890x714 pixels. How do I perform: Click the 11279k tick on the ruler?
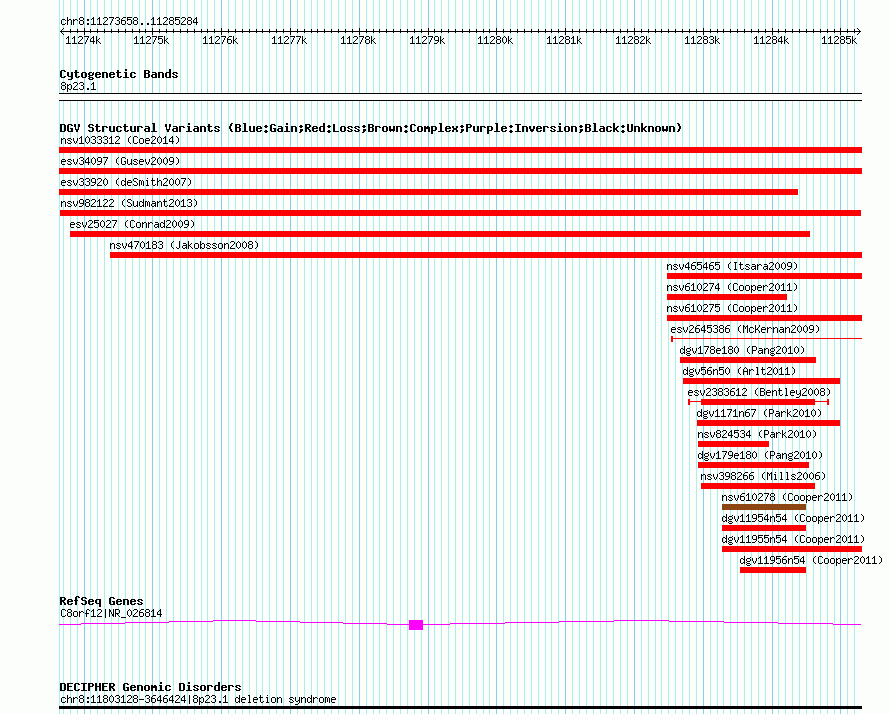(x=427, y=40)
